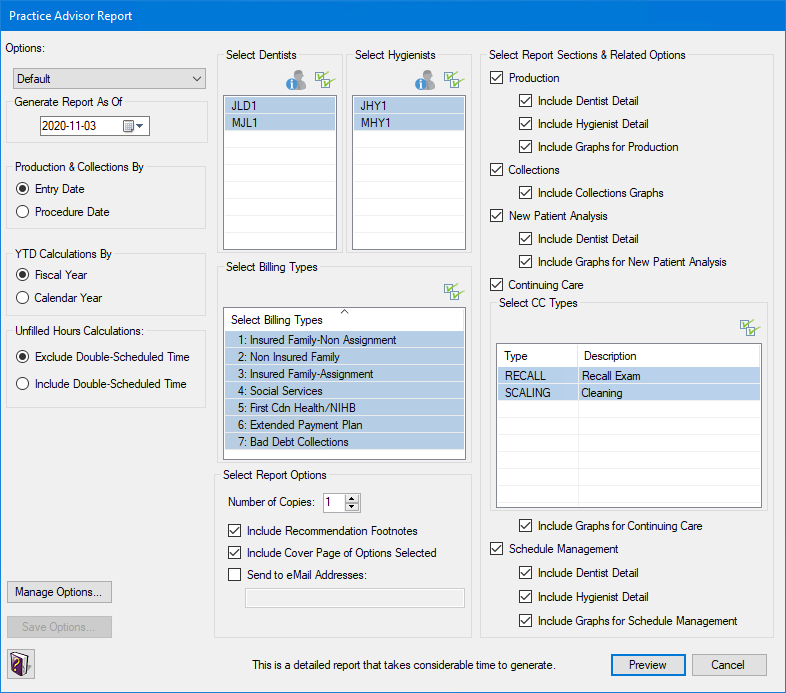Select the Procedure Date radio button
Screen dimensions: 786x693
tap(23, 212)
